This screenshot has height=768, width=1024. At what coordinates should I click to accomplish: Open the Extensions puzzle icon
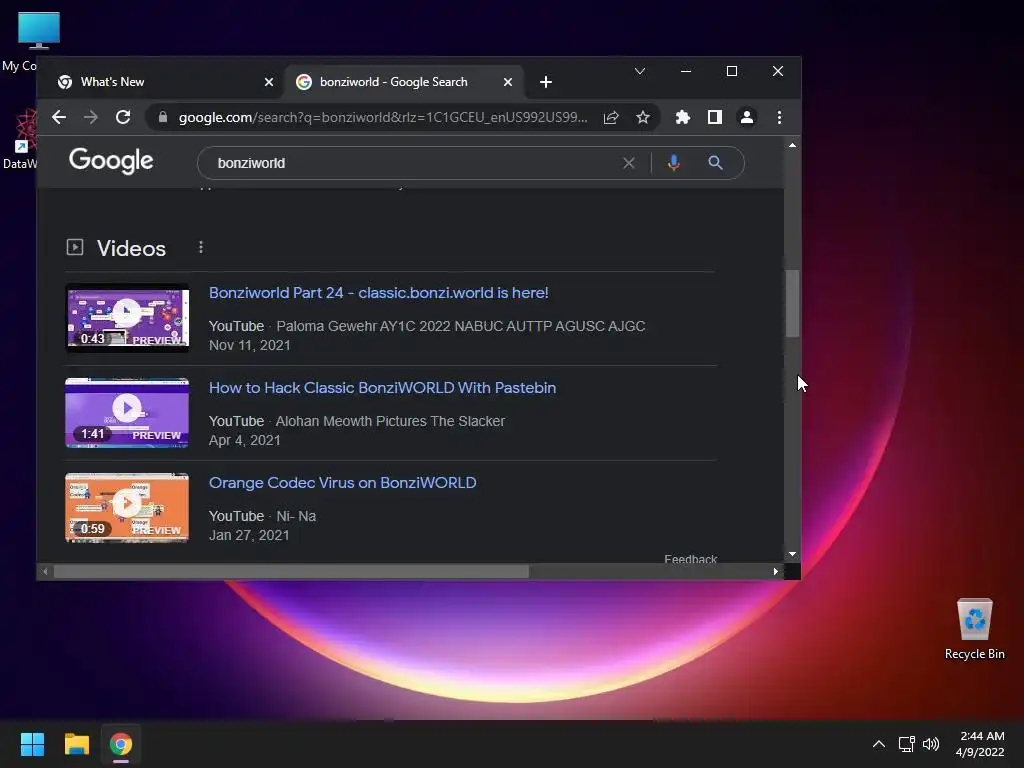coord(682,117)
